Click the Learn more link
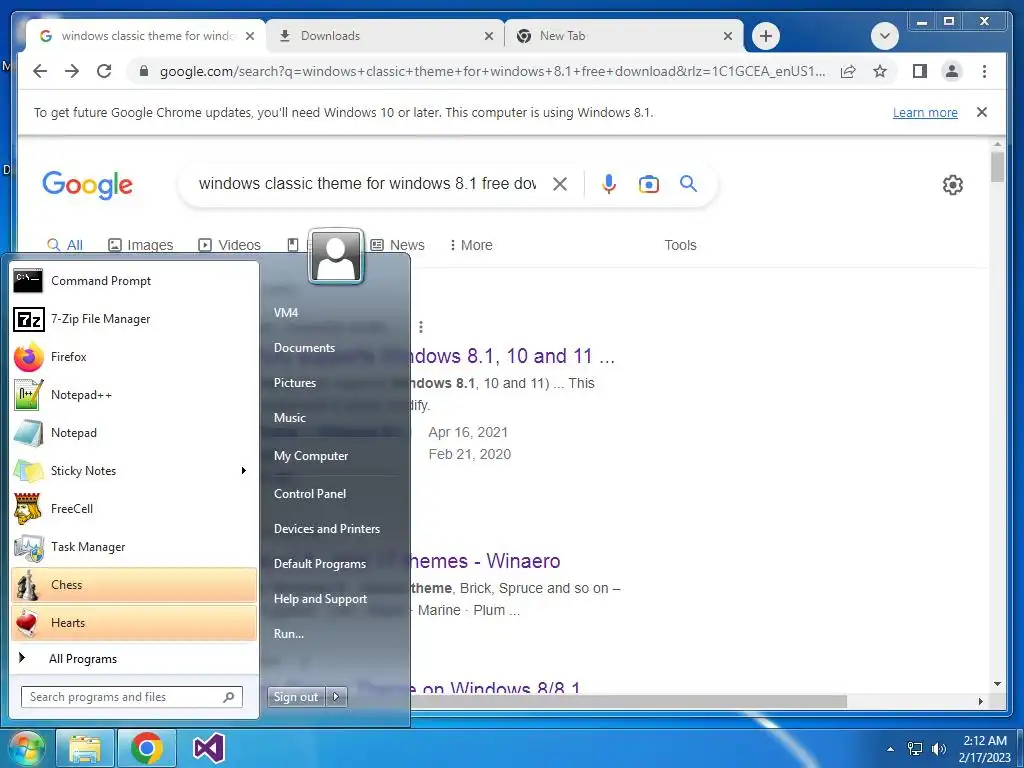Screen dimensions: 1024x768 pyautogui.click(x=925, y=112)
